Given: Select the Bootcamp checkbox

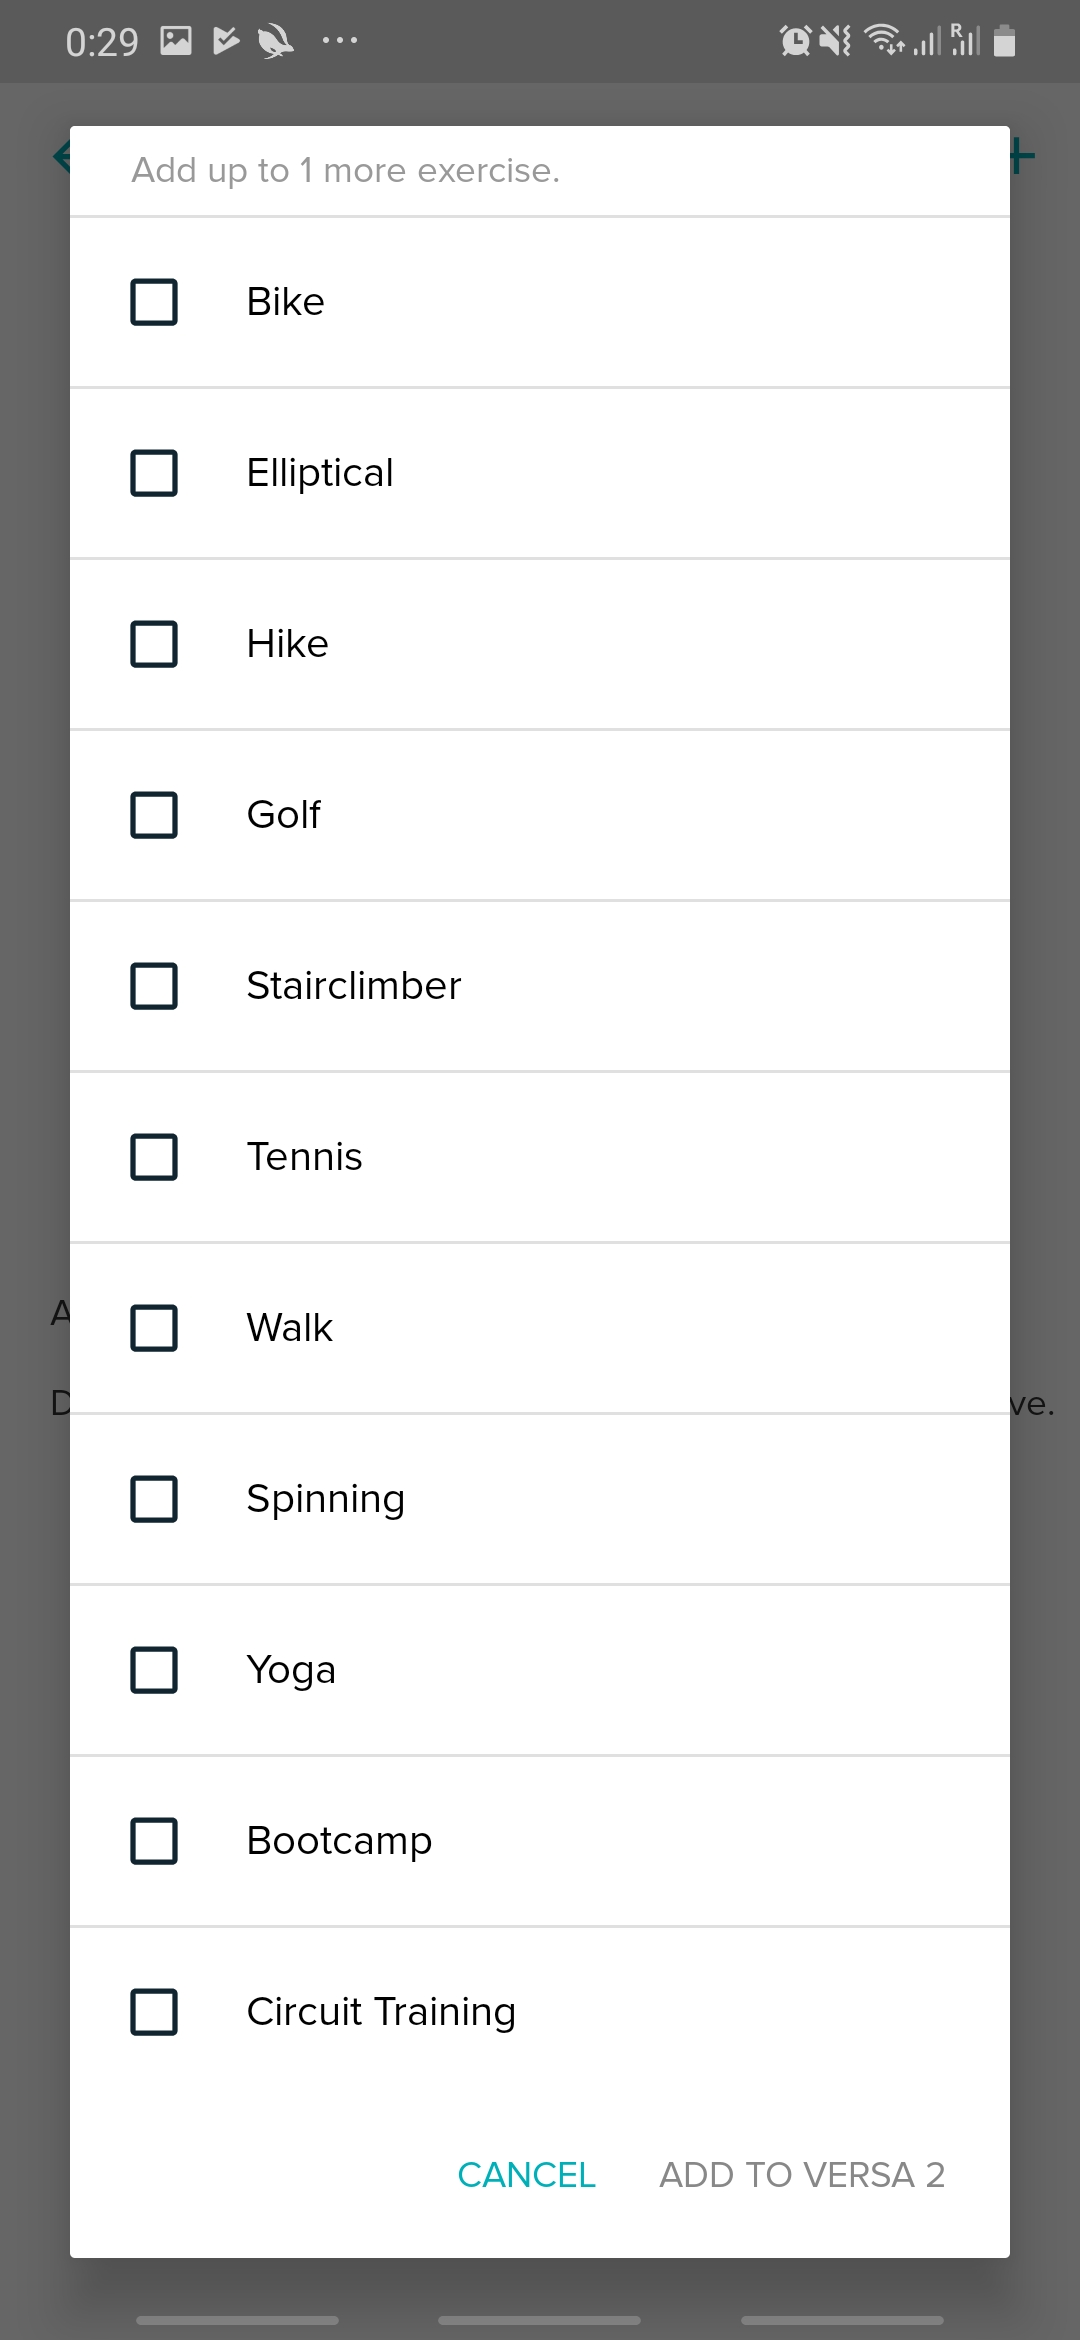Looking at the screenshot, I should (x=154, y=1841).
